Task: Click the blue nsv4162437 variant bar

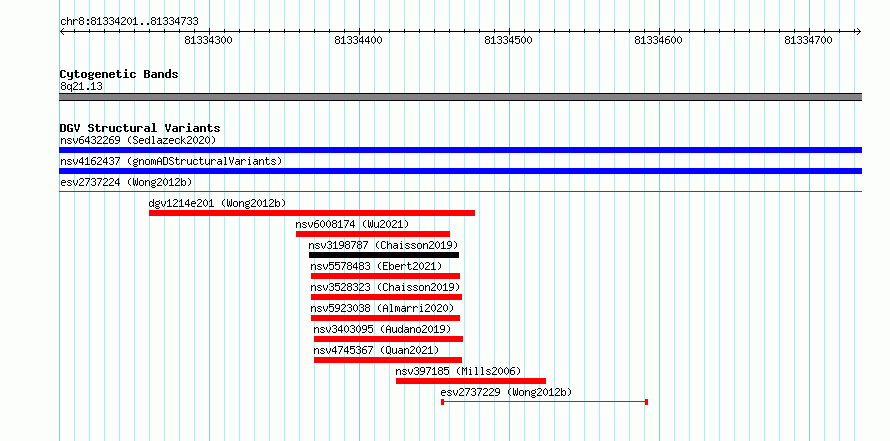Action: click(460, 171)
